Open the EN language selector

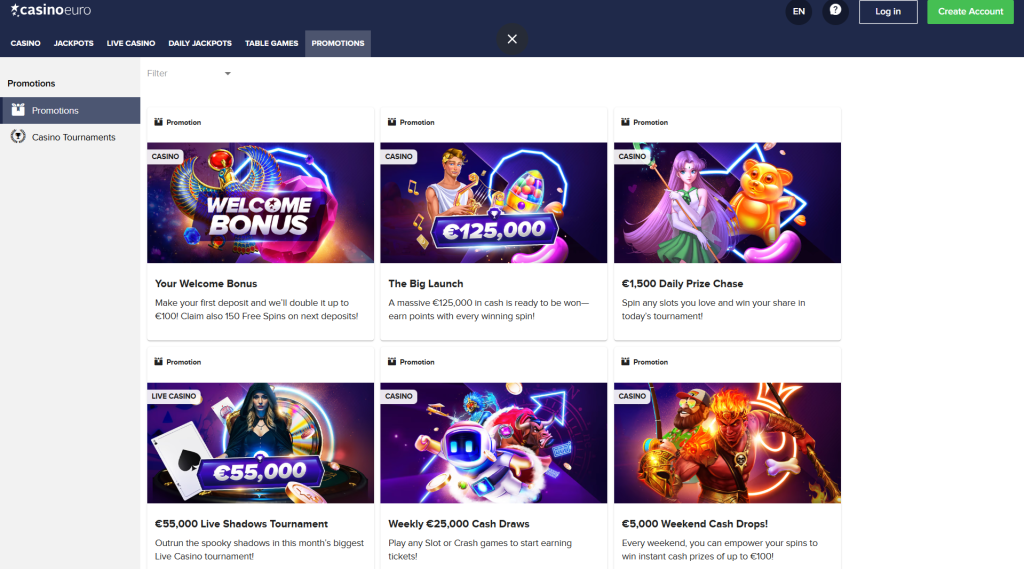(x=798, y=12)
